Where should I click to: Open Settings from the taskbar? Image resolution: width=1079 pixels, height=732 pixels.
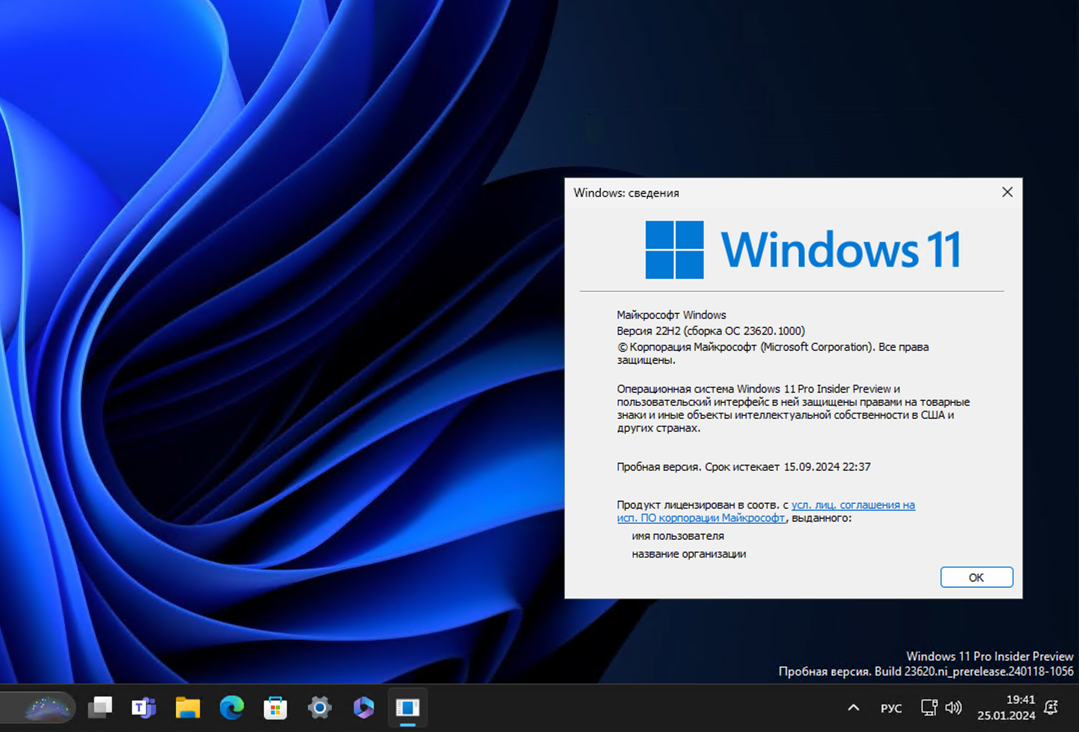(319, 707)
